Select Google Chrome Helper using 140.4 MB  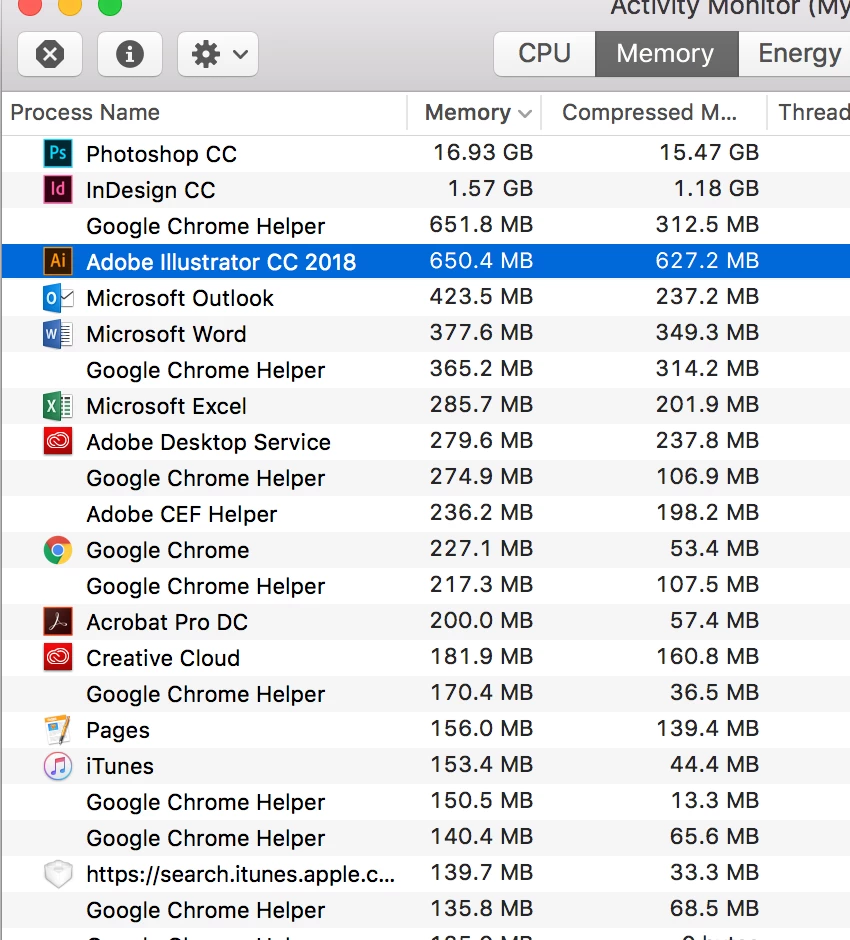tap(205, 838)
